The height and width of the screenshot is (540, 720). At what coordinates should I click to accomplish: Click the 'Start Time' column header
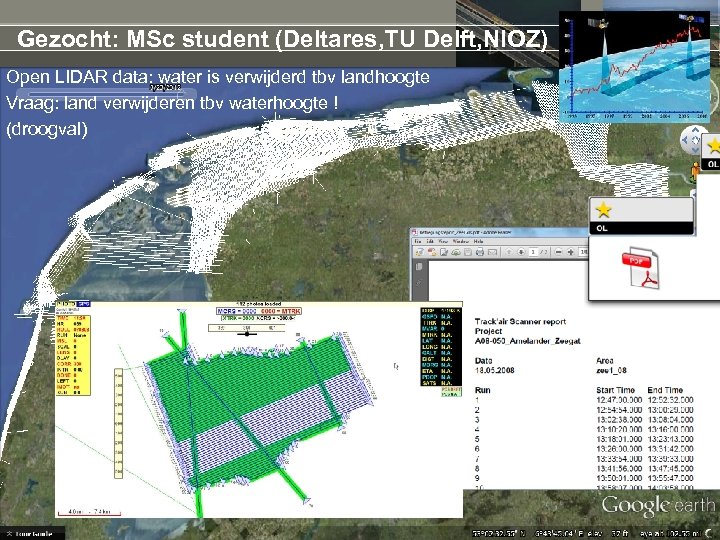[615, 390]
